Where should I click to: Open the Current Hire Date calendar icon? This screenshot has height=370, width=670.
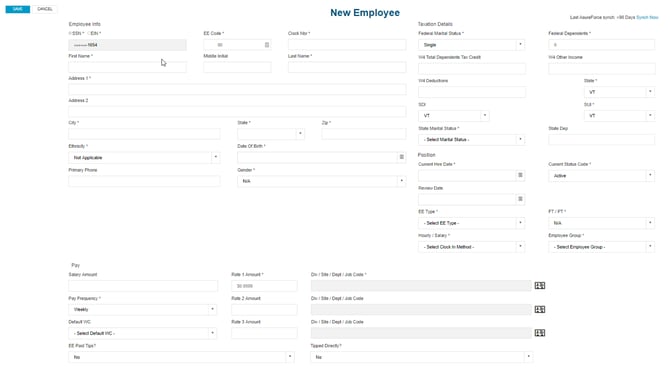pos(520,175)
